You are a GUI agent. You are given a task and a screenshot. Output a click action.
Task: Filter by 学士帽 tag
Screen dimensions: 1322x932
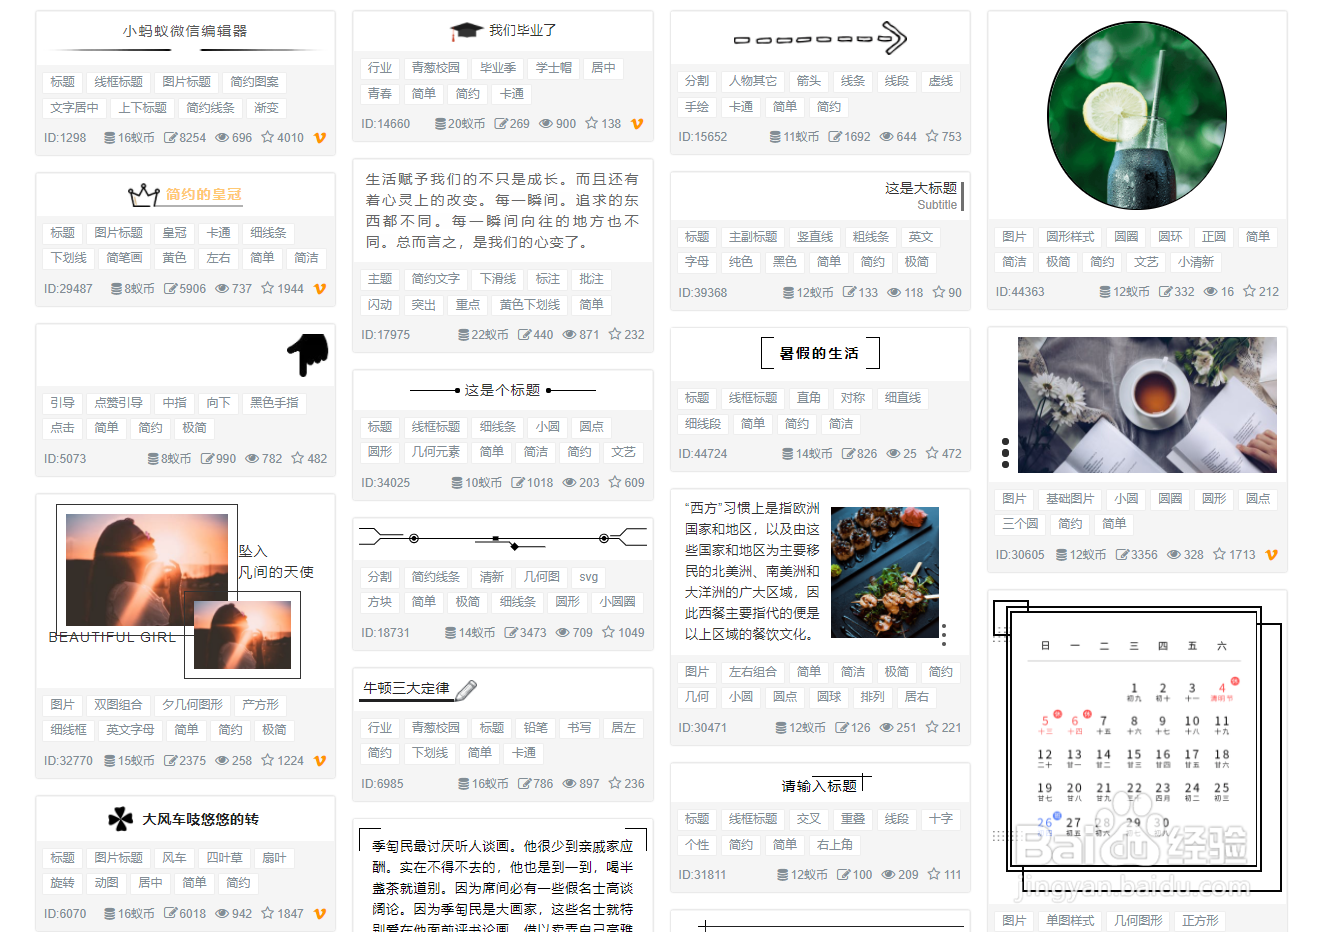(554, 68)
